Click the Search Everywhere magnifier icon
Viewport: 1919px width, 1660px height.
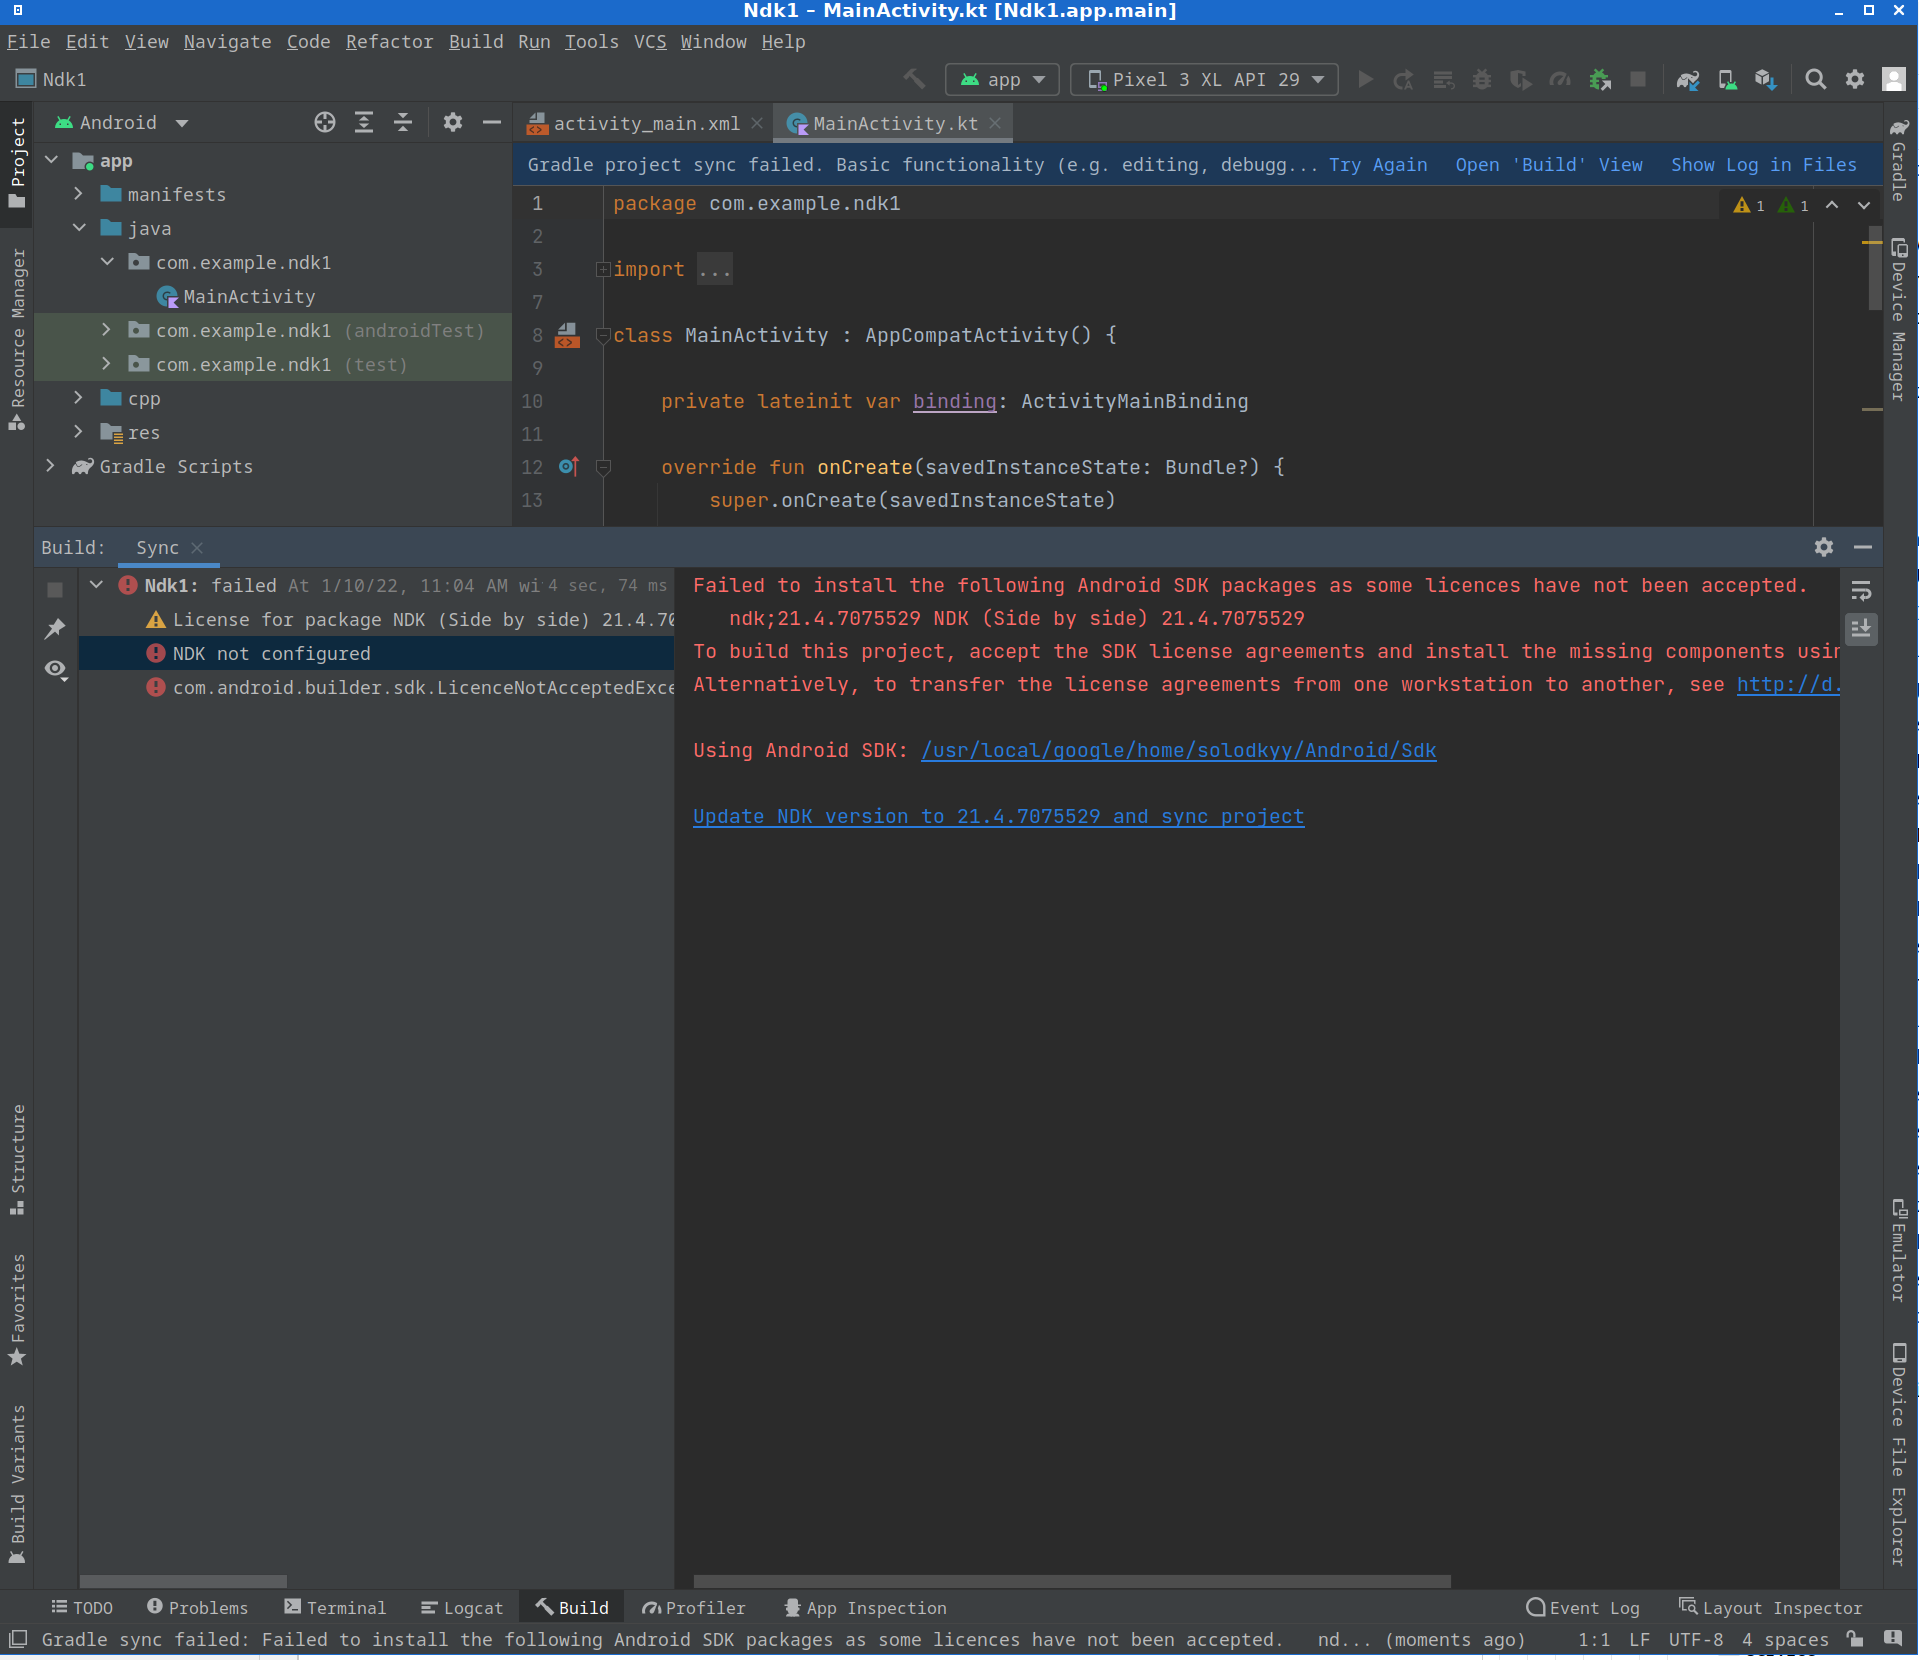pyautogui.click(x=1815, y=80)
